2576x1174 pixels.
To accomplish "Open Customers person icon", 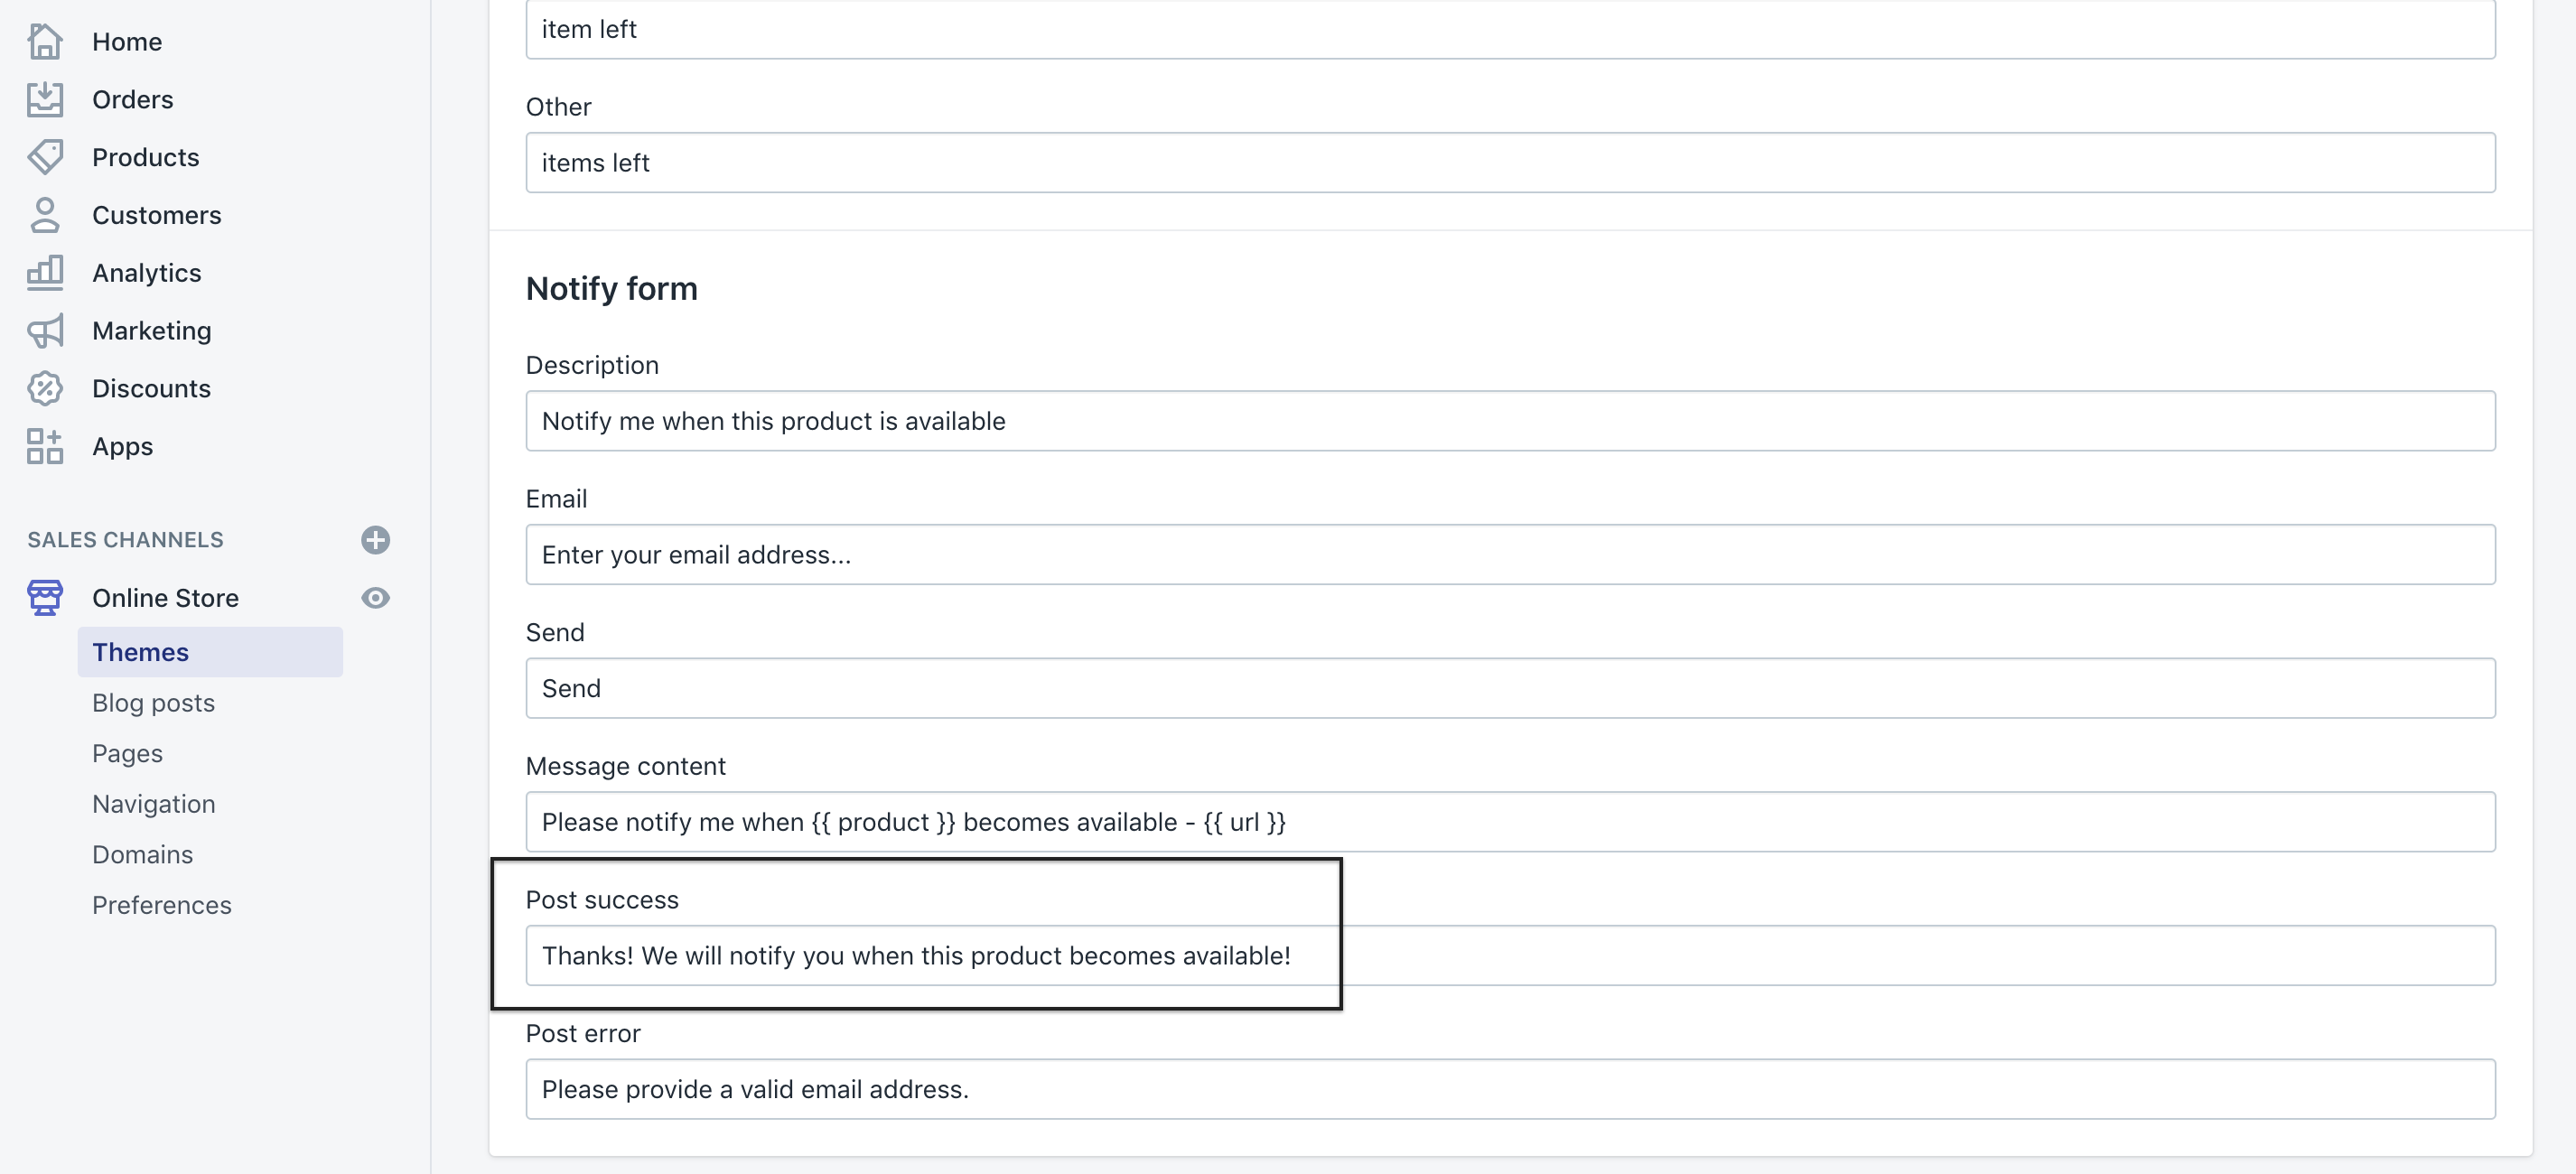I will (45, 215).
